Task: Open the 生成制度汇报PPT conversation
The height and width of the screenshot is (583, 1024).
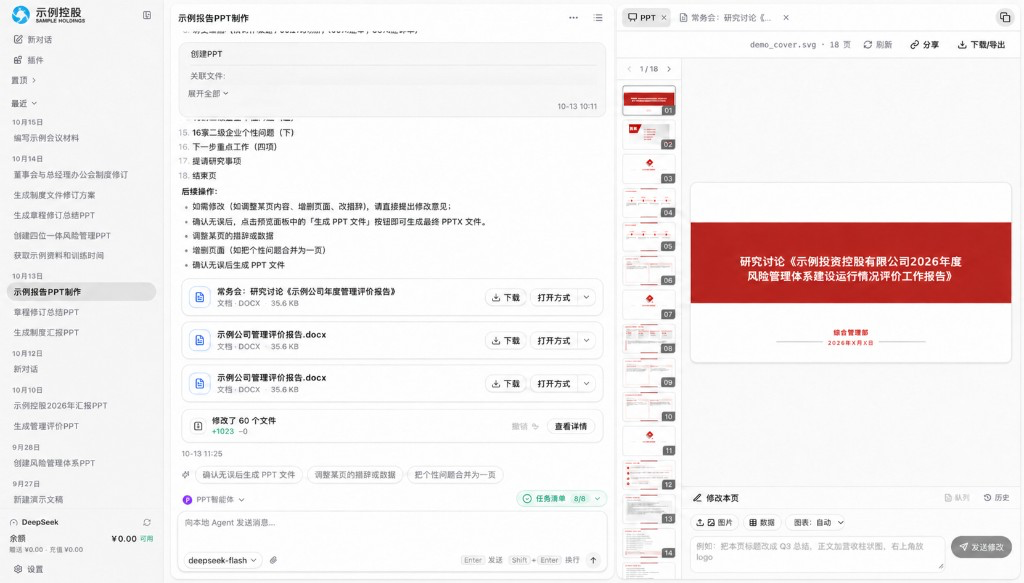Action: click(46, 333)
